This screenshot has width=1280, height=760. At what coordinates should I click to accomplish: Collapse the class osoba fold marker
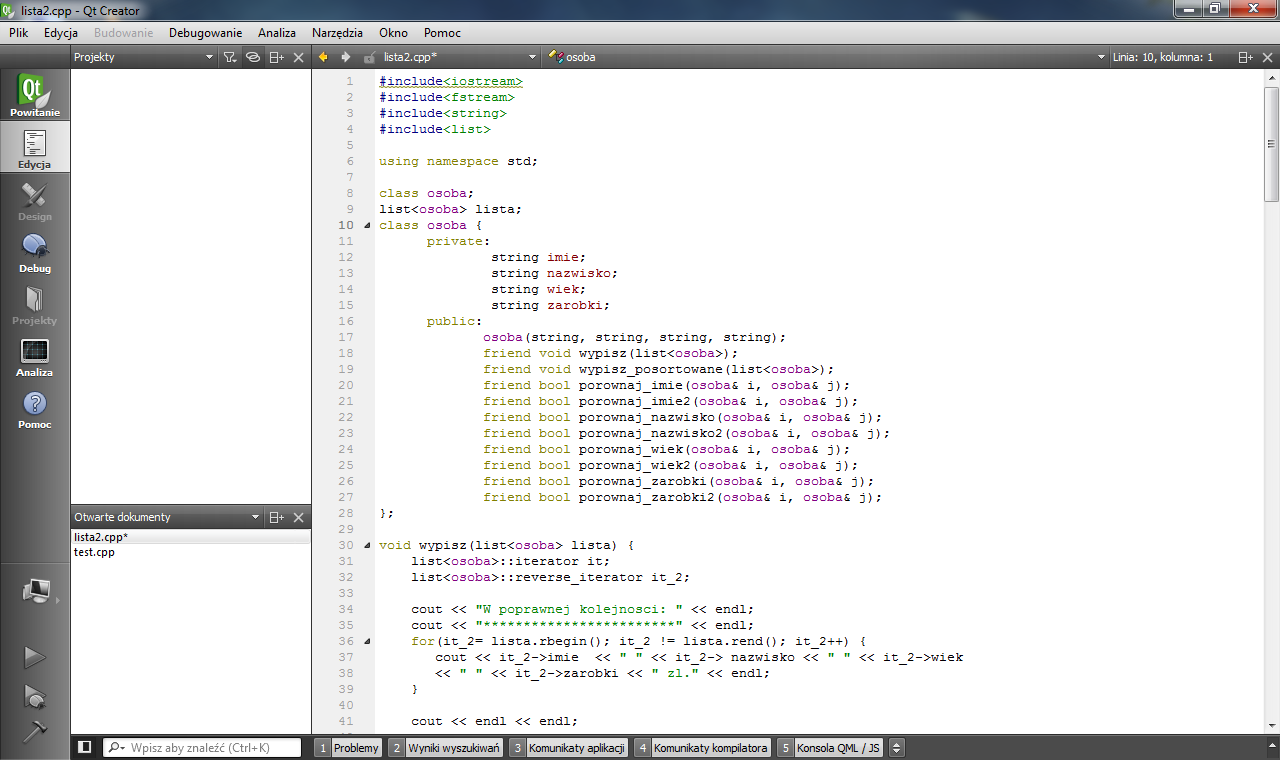click(x=365, y=225)
